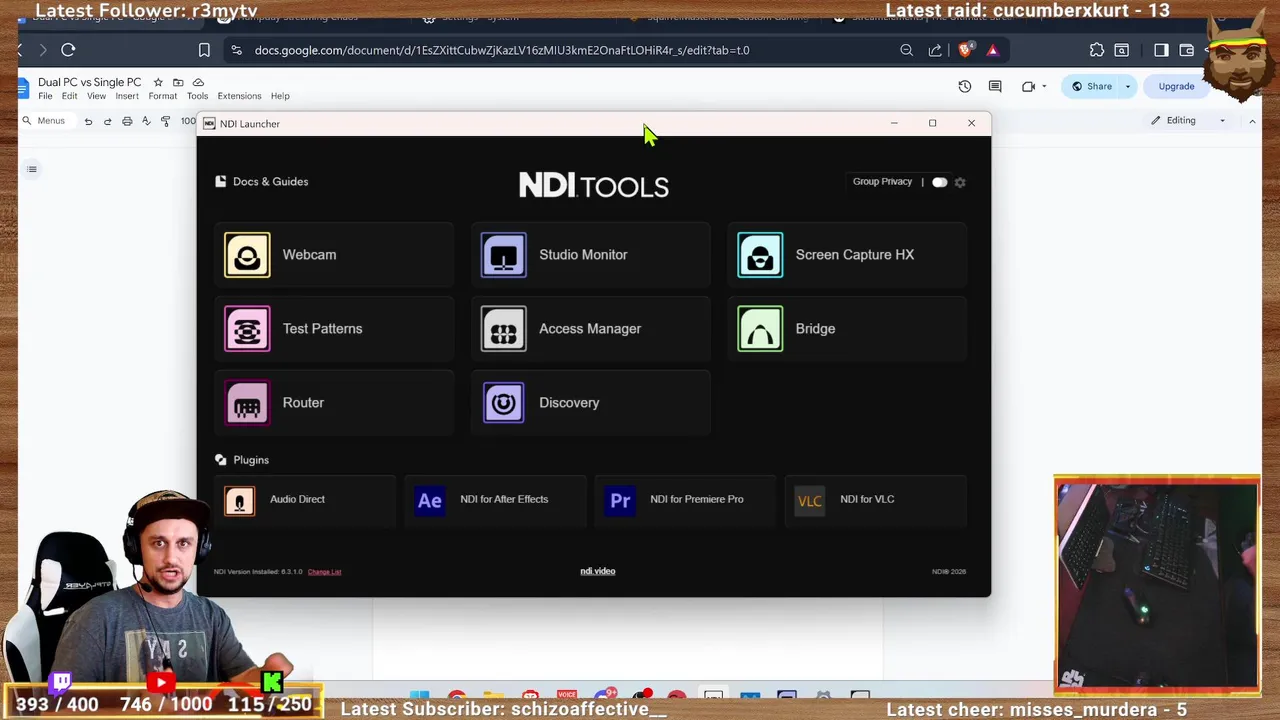The image size is (1280, 720).
Task: Share the page with browser share icon
Action: [935, 50]
